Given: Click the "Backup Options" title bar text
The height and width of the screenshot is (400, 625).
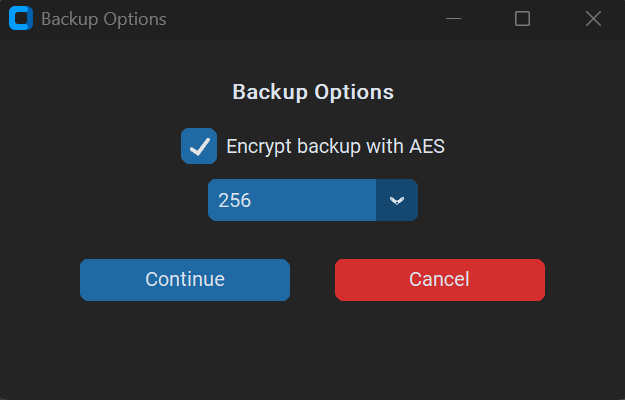Looking at the screenshot, I should pos(103,19).
